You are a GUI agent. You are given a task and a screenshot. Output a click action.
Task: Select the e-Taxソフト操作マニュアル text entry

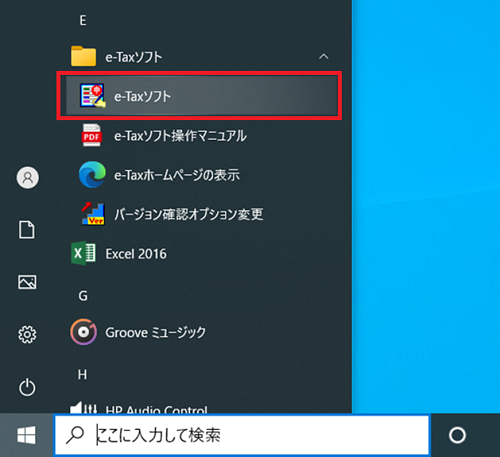[180, 136]
